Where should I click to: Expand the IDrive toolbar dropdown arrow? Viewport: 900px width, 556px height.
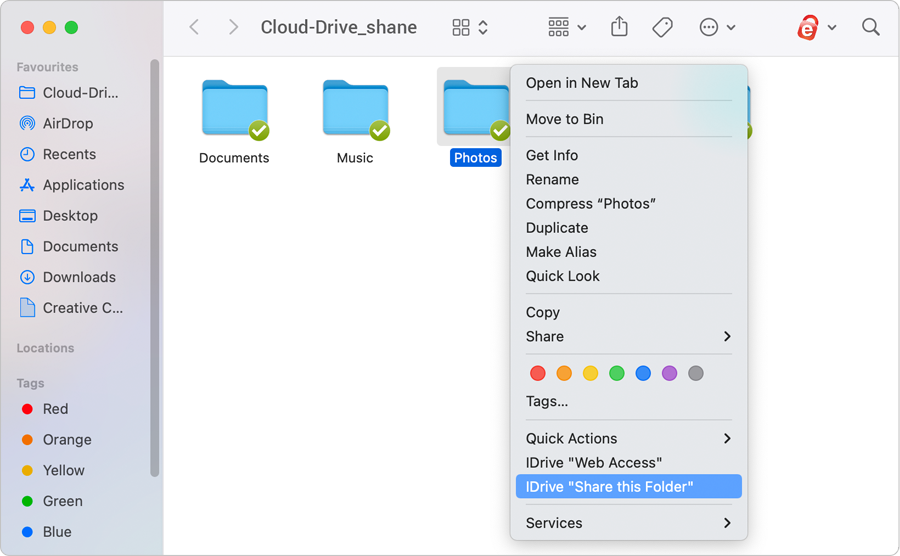pyautogui.click(x=832, y=27)
